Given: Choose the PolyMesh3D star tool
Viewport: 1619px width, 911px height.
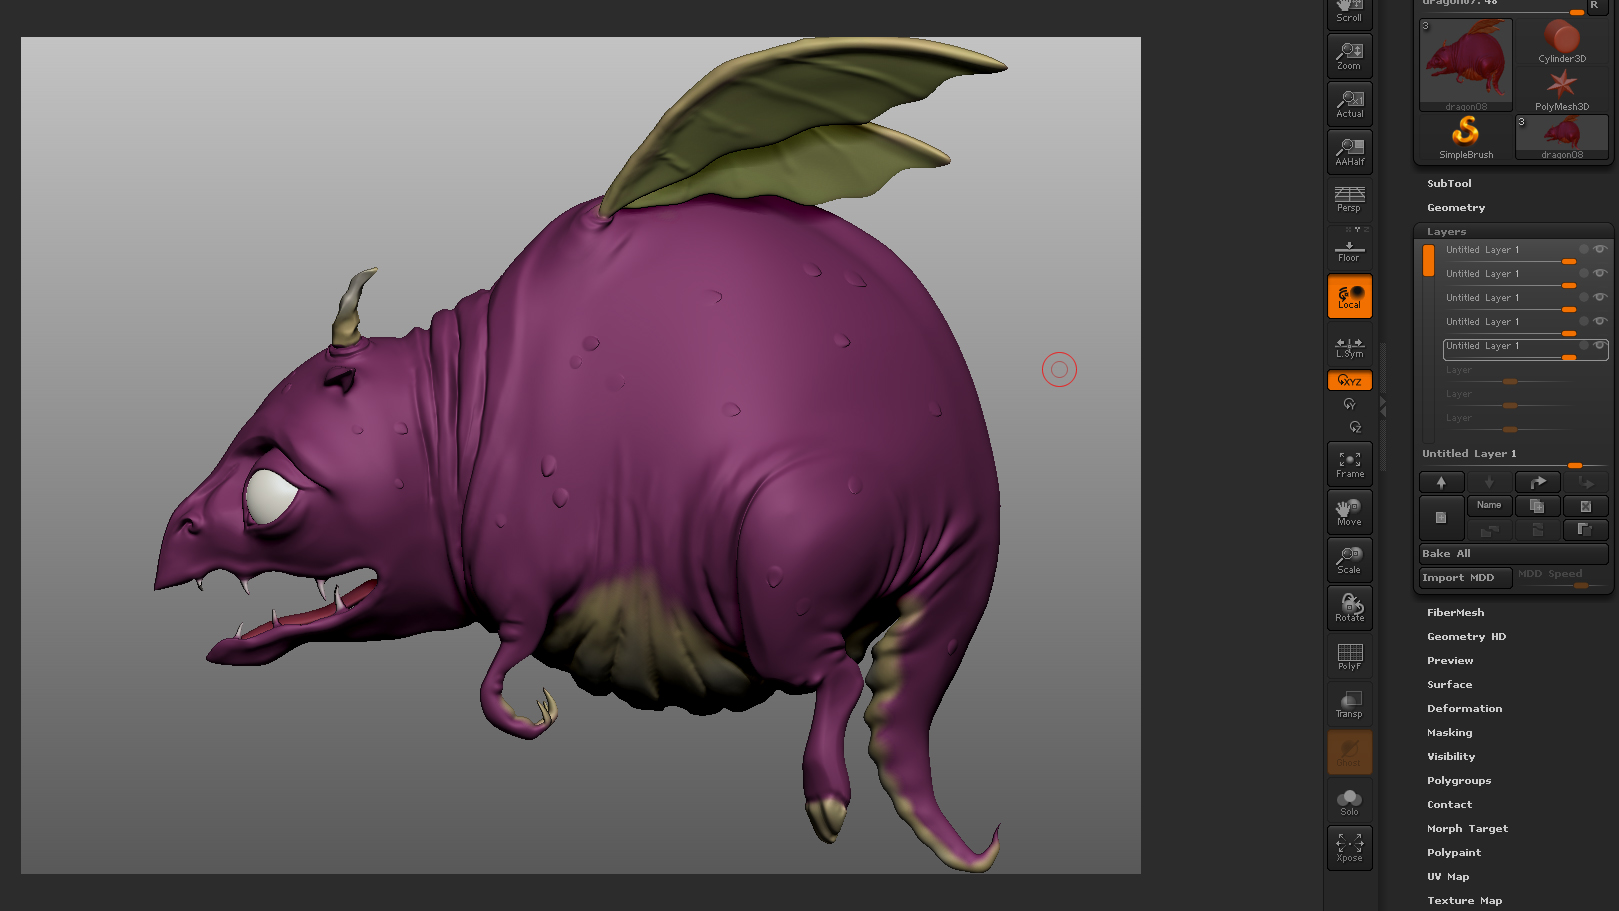Looking at the screenshot, I should pos(1562,90).
